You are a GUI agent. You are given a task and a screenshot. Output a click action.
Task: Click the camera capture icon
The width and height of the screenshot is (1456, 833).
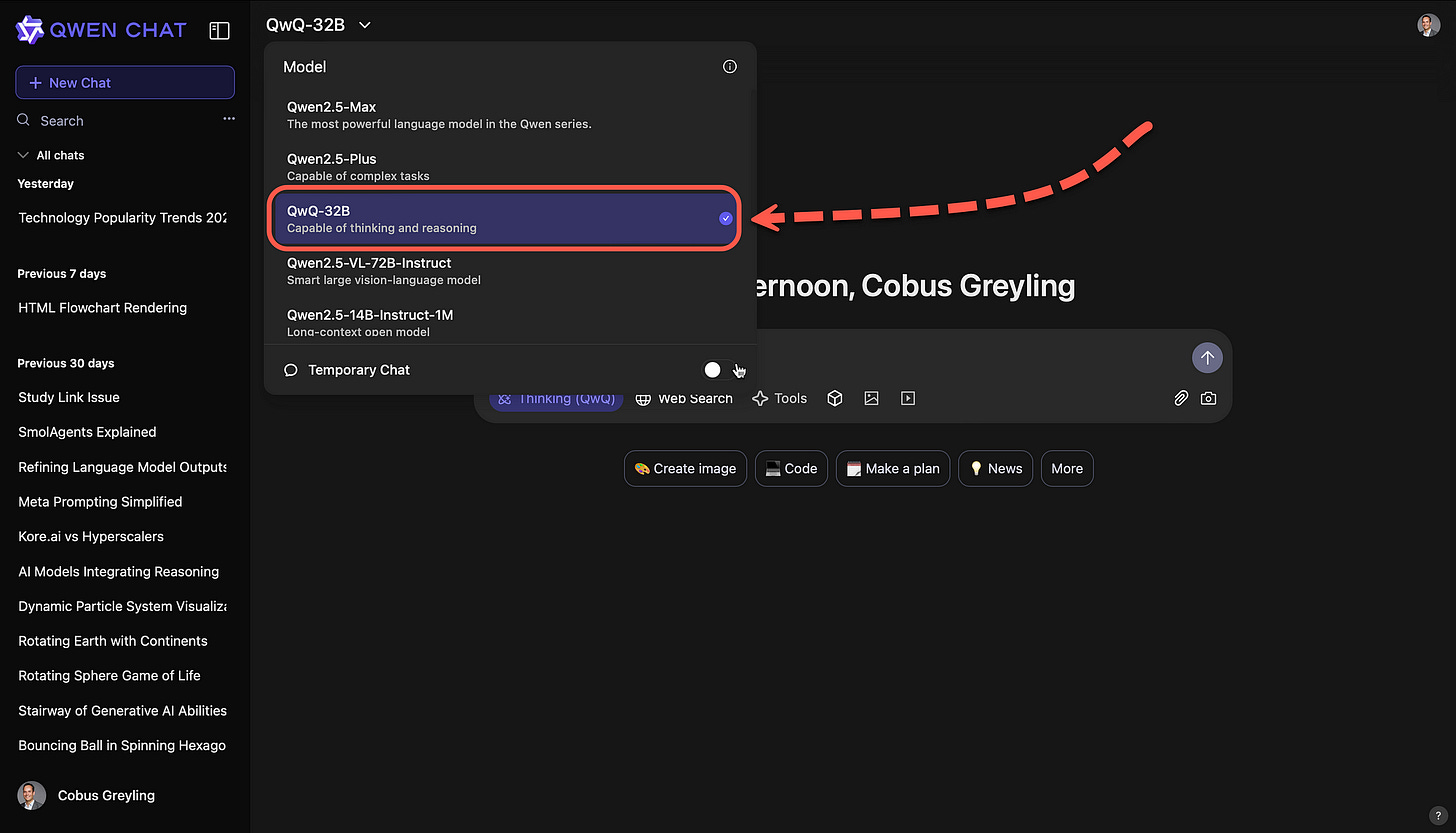[1208, 398]
